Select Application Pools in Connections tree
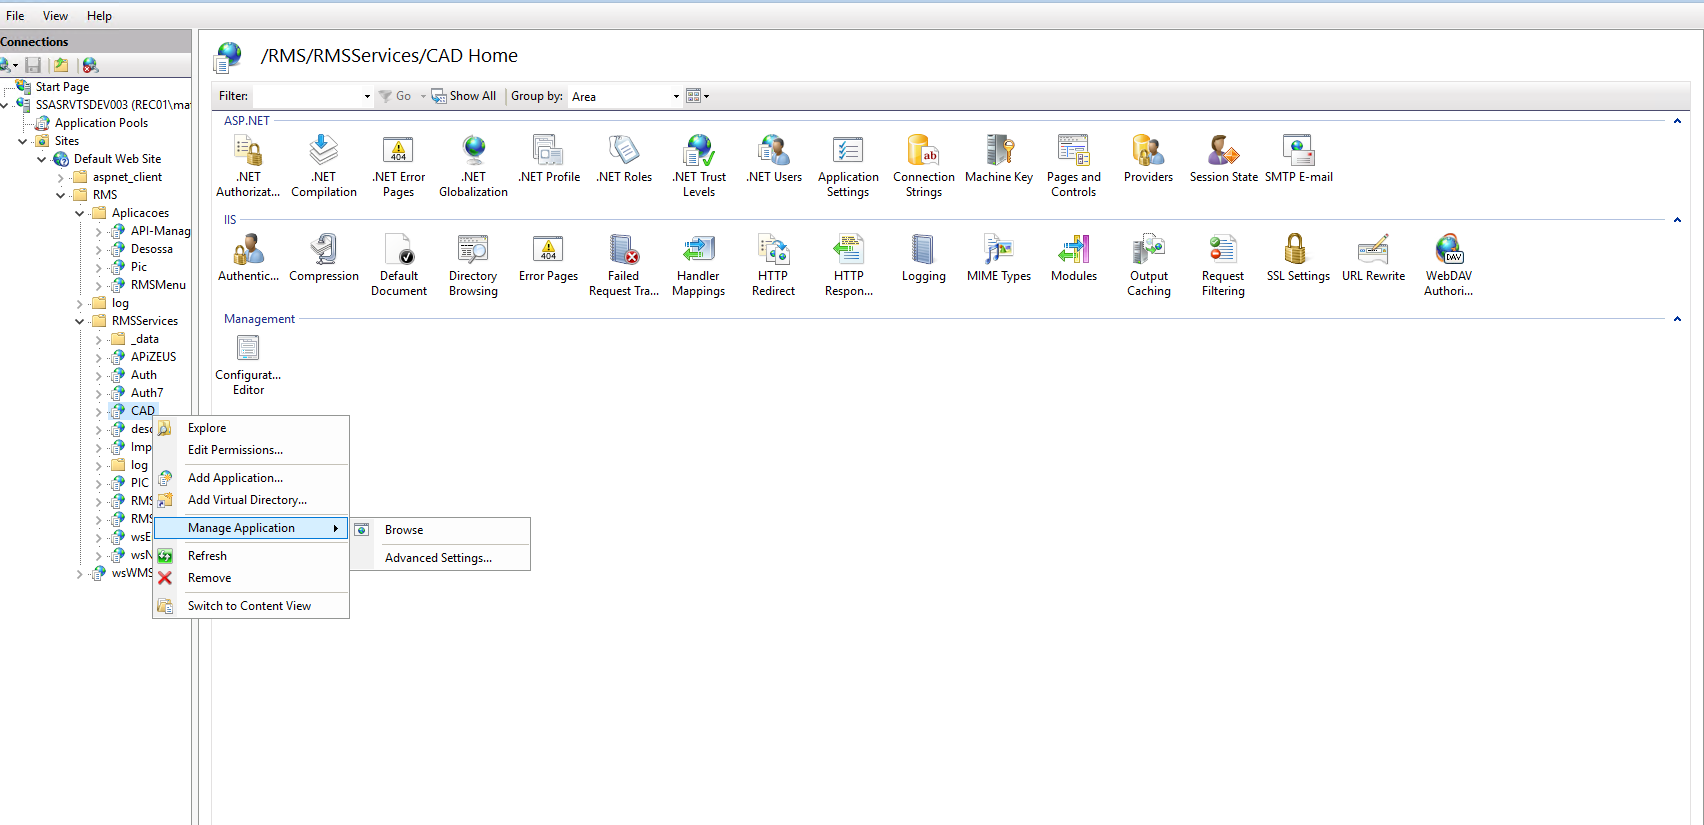 coord(101,123)
